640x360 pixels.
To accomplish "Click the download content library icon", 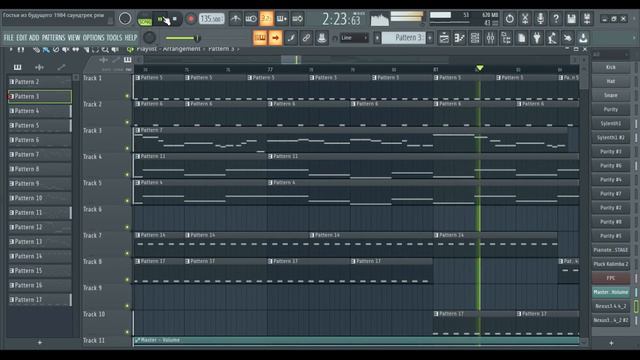I will [584, 38].
